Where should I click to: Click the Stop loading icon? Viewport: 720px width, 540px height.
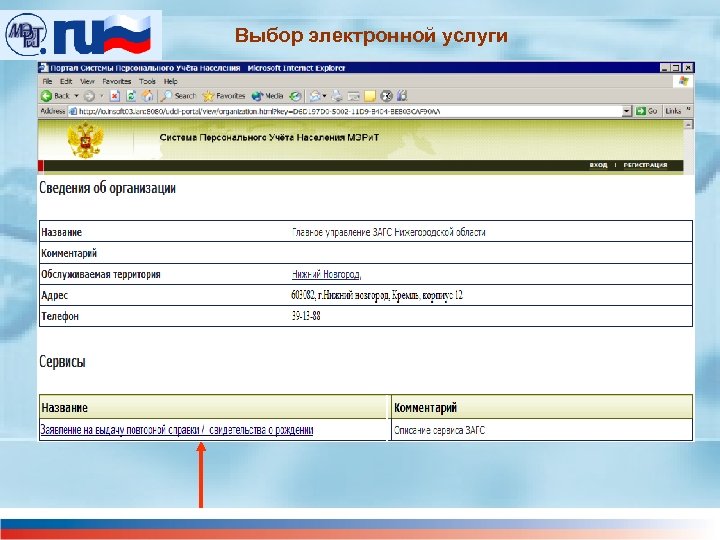coord(115,96)
